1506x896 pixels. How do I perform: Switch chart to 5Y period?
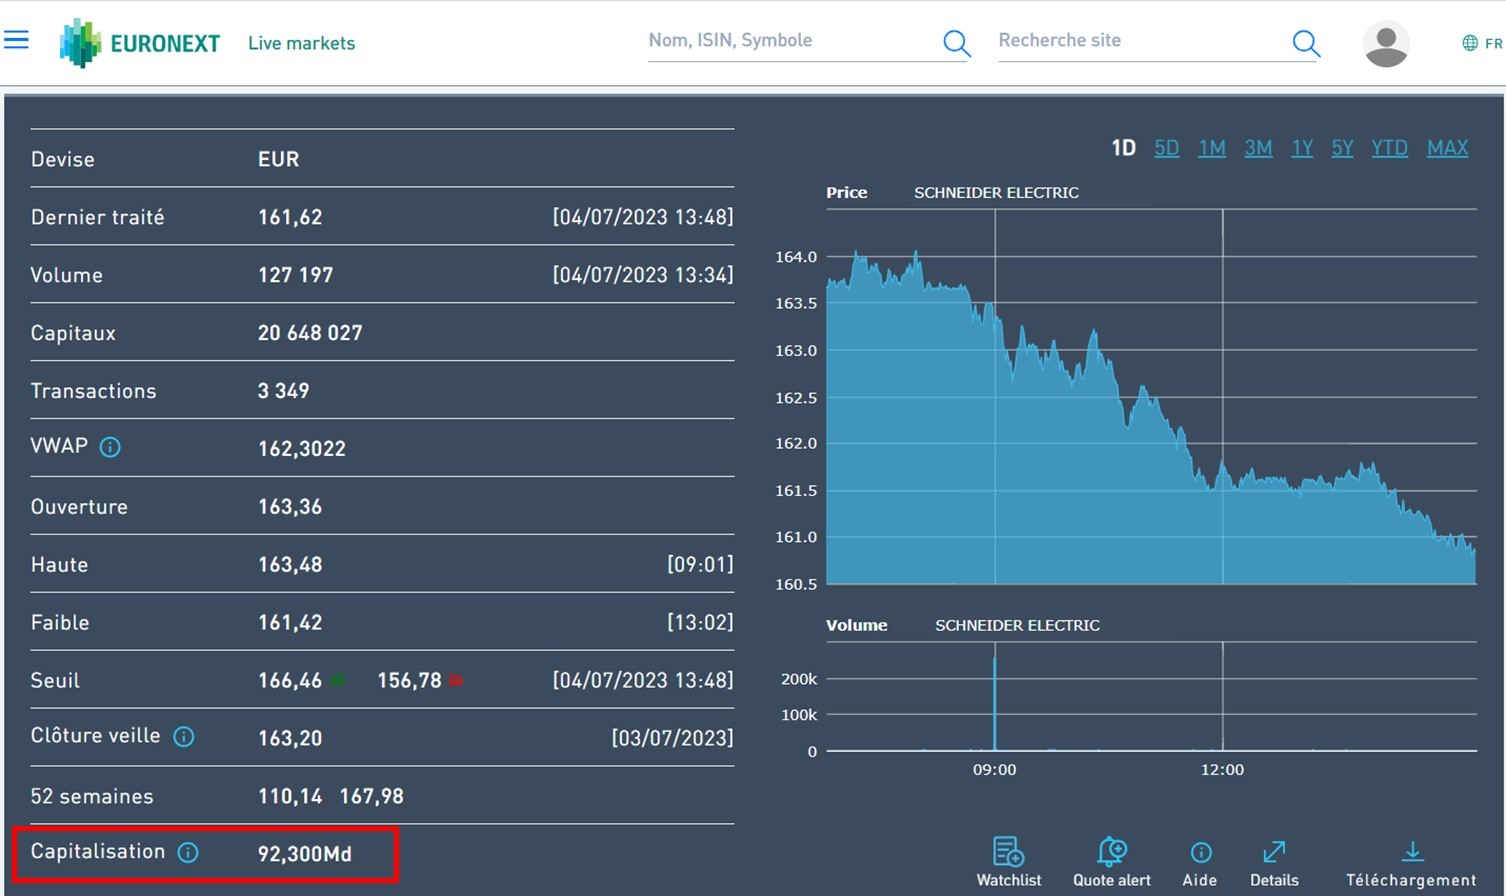(x=1342, y=148)
